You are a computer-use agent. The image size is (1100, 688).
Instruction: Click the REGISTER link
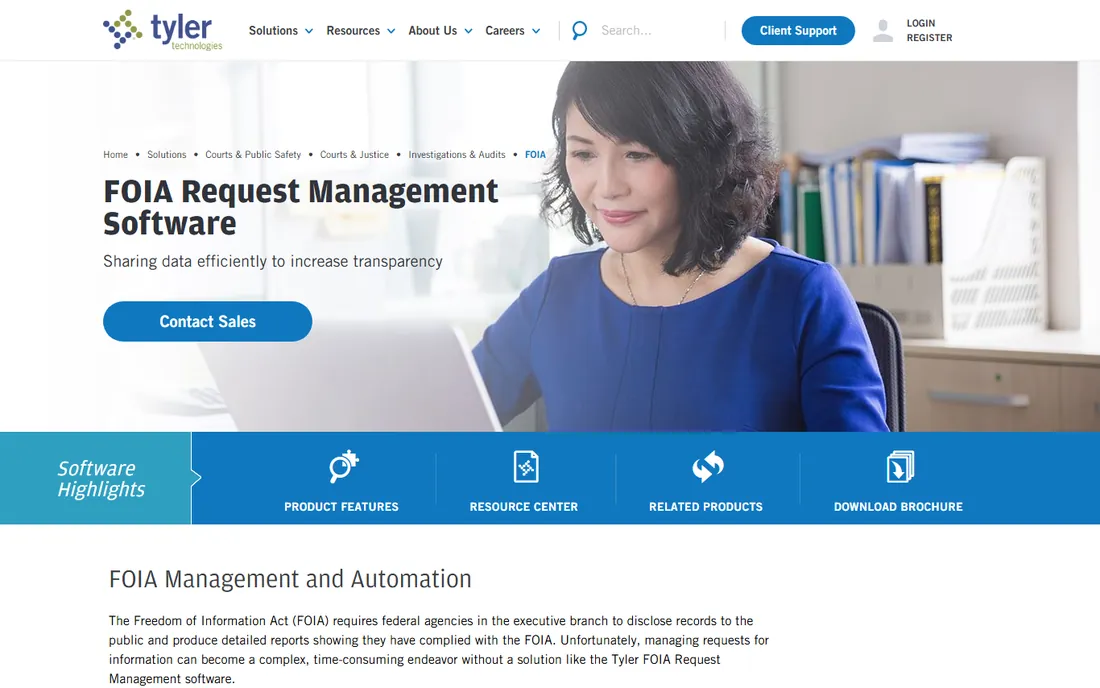click(929, 38)
